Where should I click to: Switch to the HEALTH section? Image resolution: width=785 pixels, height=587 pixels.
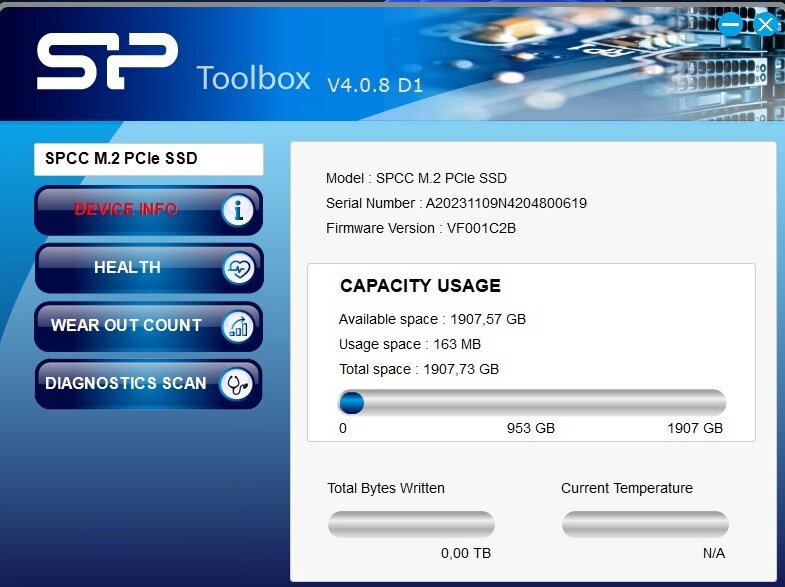pyautogui.click(x=149, y=269)
